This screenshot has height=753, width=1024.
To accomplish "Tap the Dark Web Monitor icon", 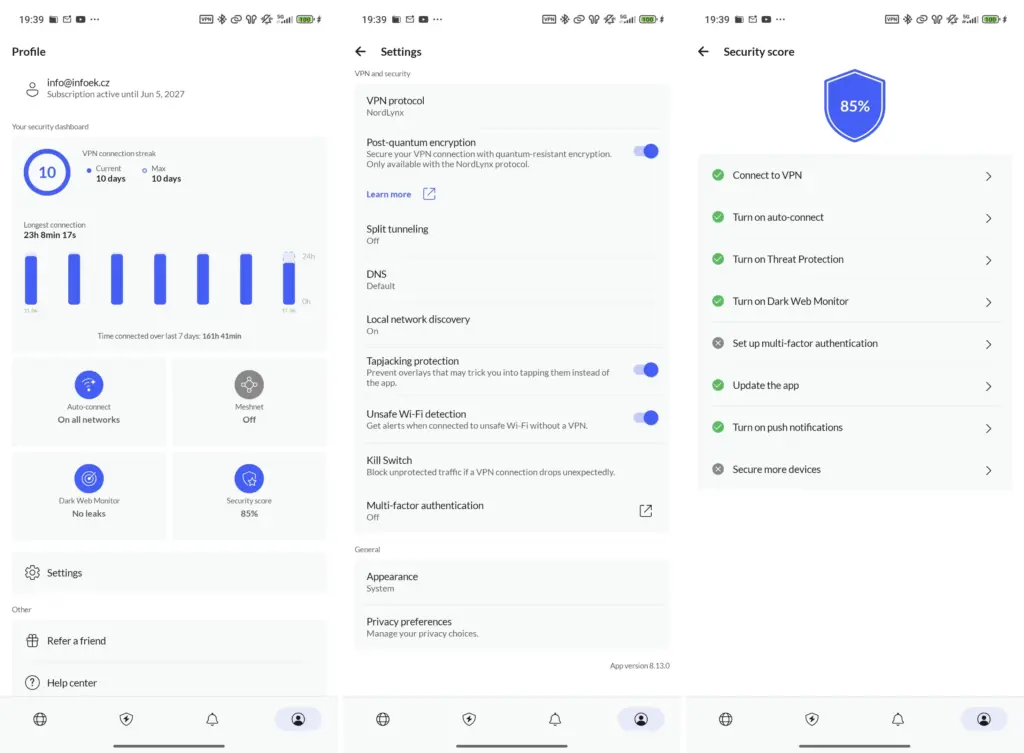I will pos(89,478).
